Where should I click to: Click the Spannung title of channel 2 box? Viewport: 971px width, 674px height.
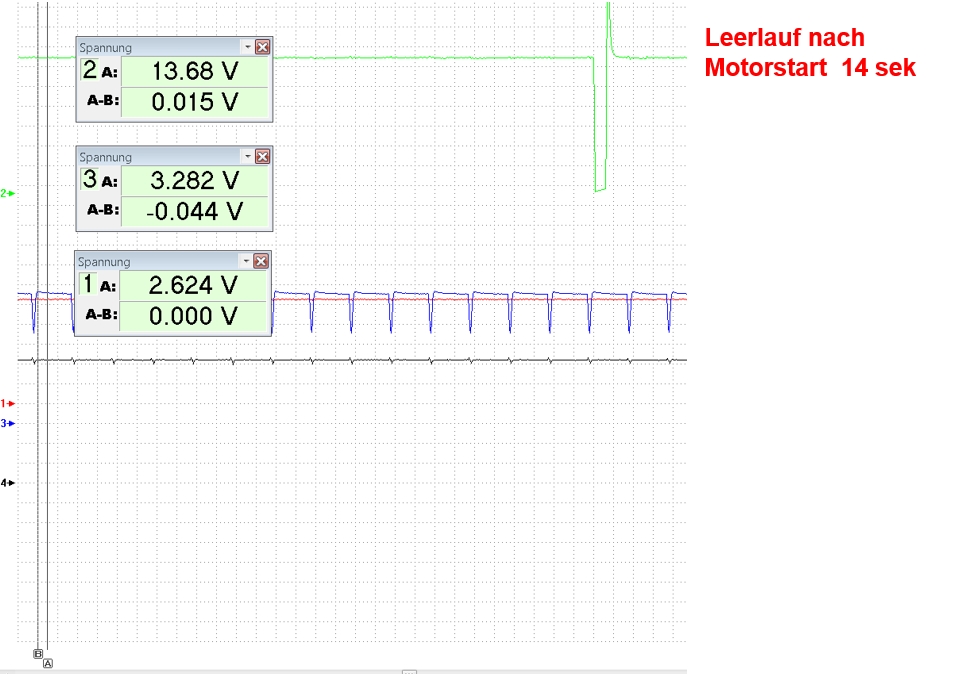105,48
